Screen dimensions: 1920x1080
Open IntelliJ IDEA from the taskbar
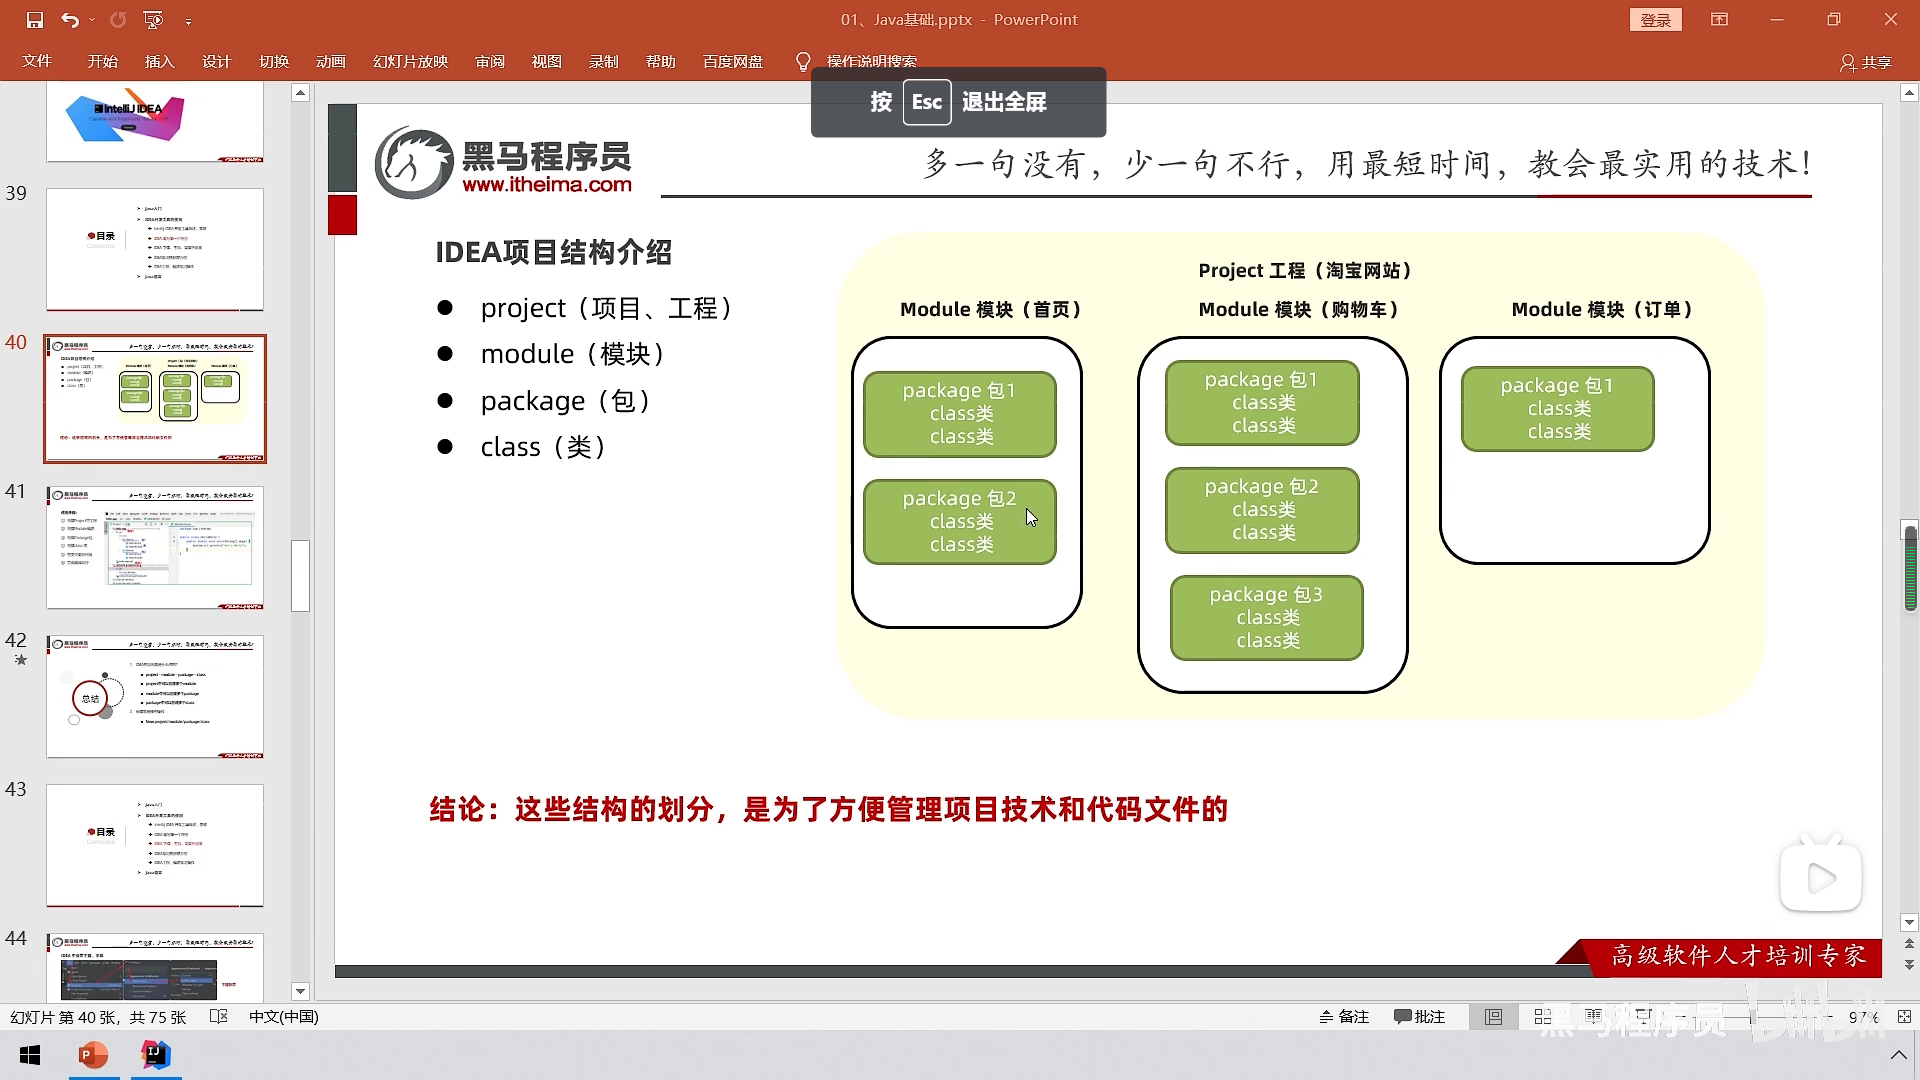pyautogui.click(x=156, y=1055)
